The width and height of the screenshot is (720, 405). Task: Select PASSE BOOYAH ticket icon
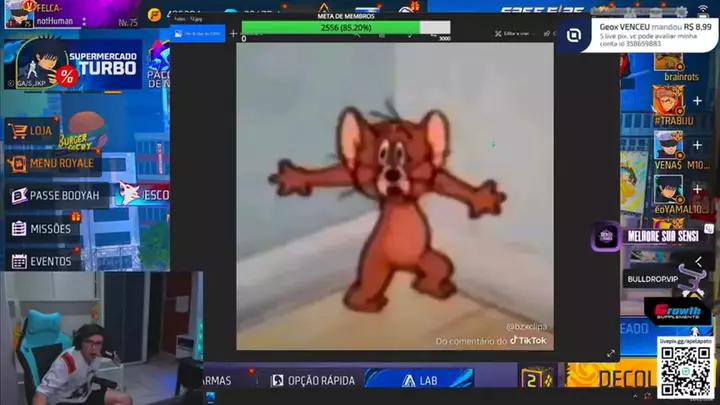[x=18, y=196]
